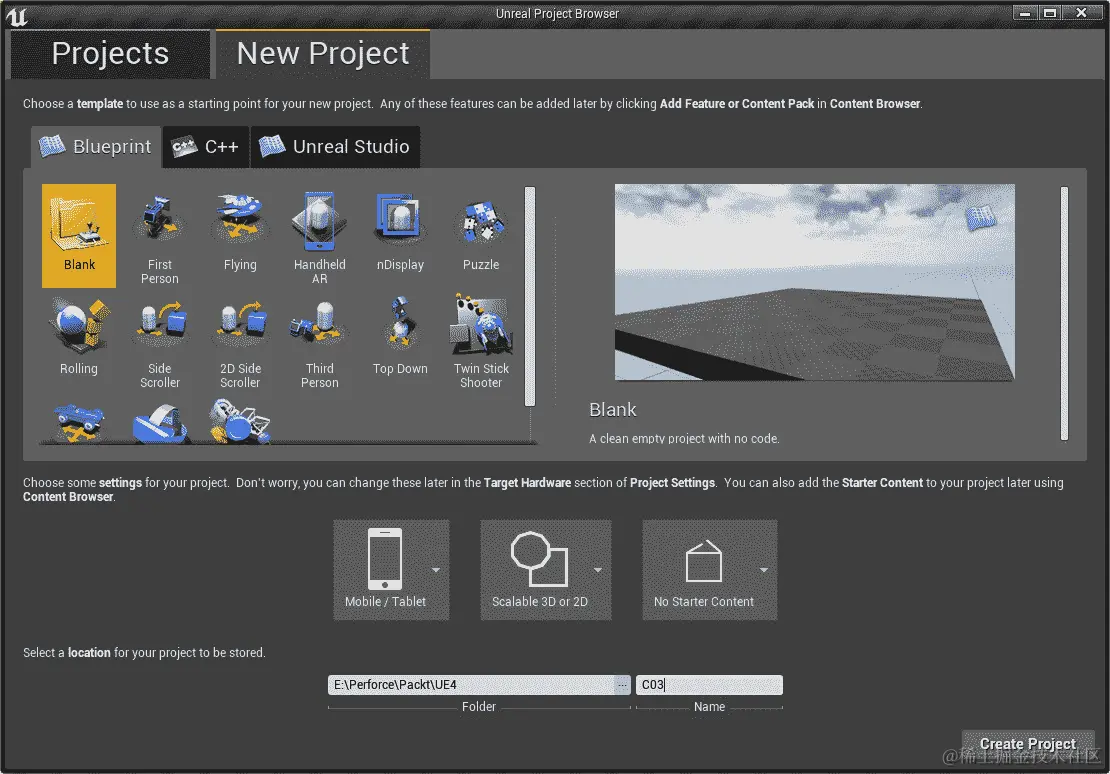Screen dimensions: 1110x774
Task: Maximize the Unreal Project Browser window
Action: [1050, 13]
